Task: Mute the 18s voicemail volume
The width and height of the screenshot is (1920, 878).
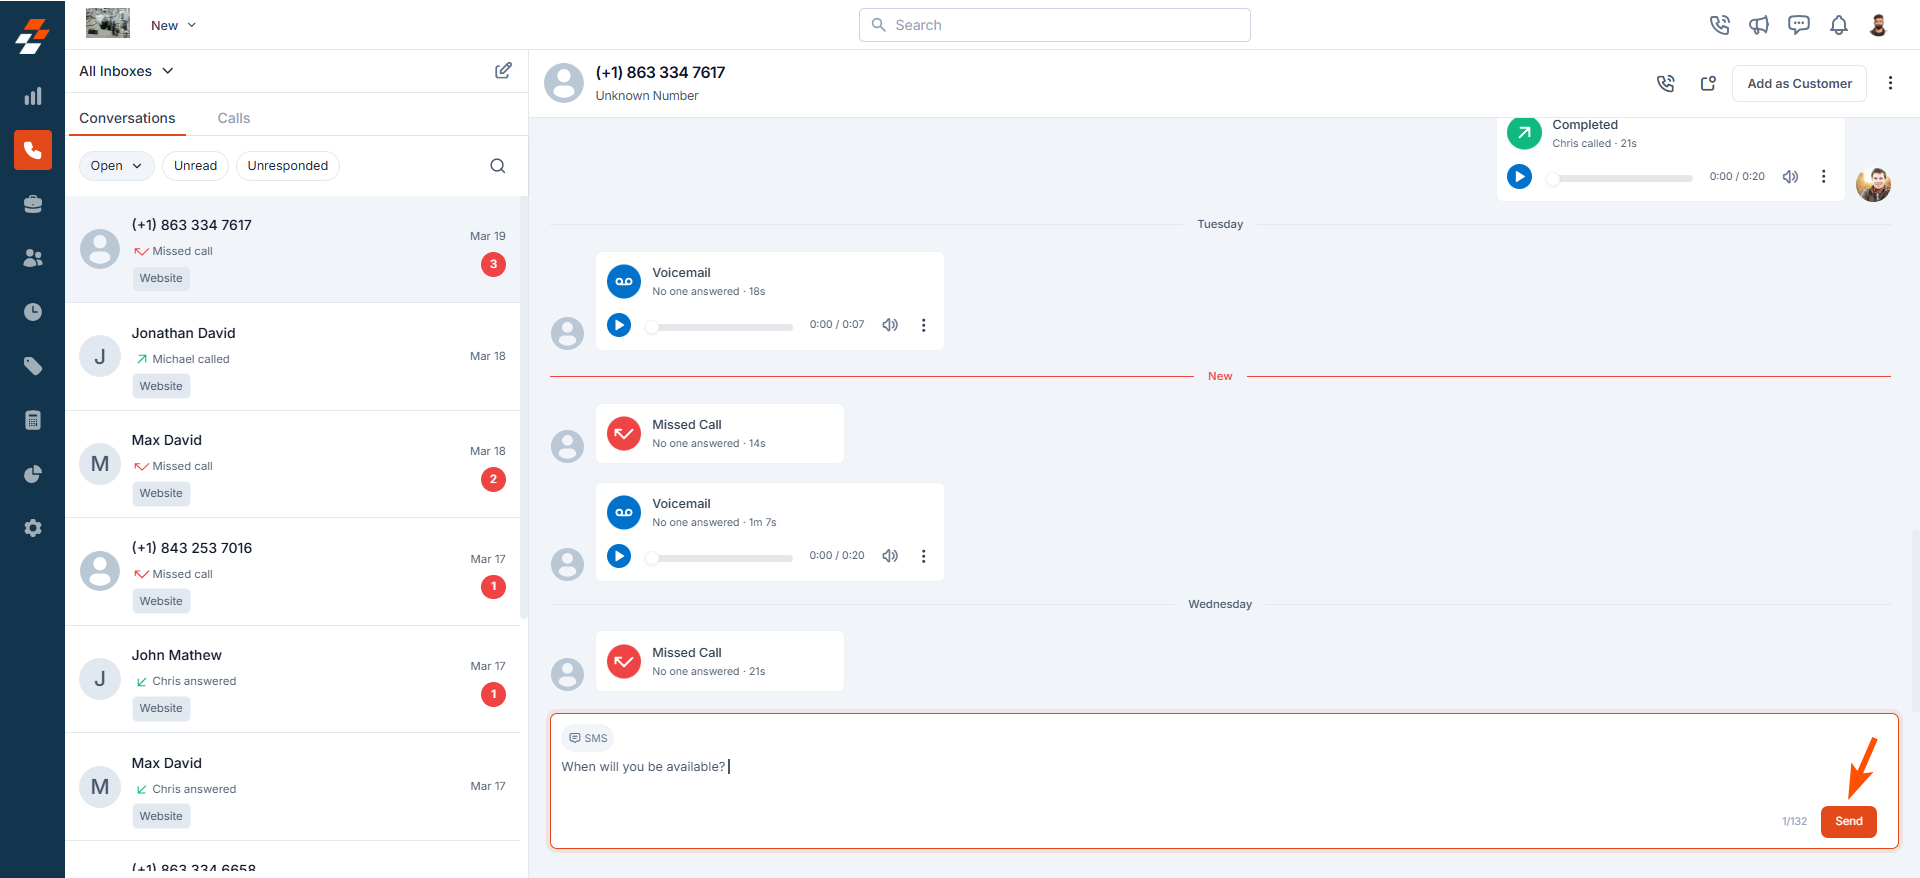Action: 890,325
